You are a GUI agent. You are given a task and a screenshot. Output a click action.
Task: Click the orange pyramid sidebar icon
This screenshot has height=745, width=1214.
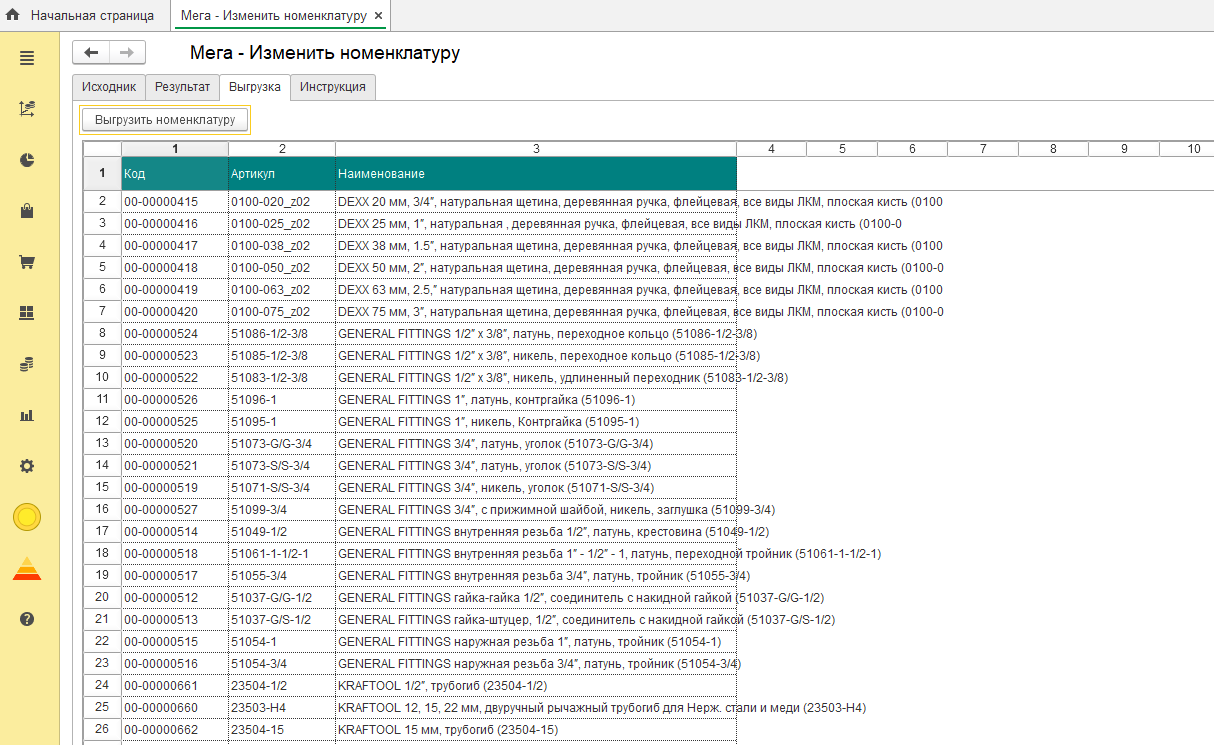[27, 568]
